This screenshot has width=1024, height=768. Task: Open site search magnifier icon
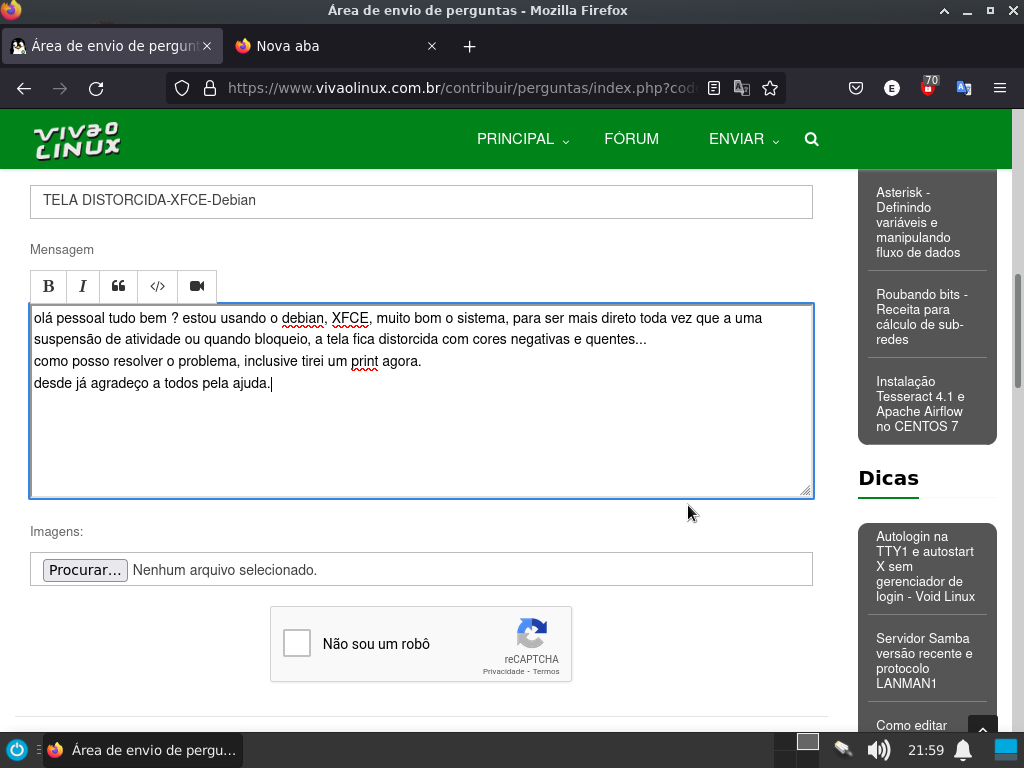coord(811,139)
